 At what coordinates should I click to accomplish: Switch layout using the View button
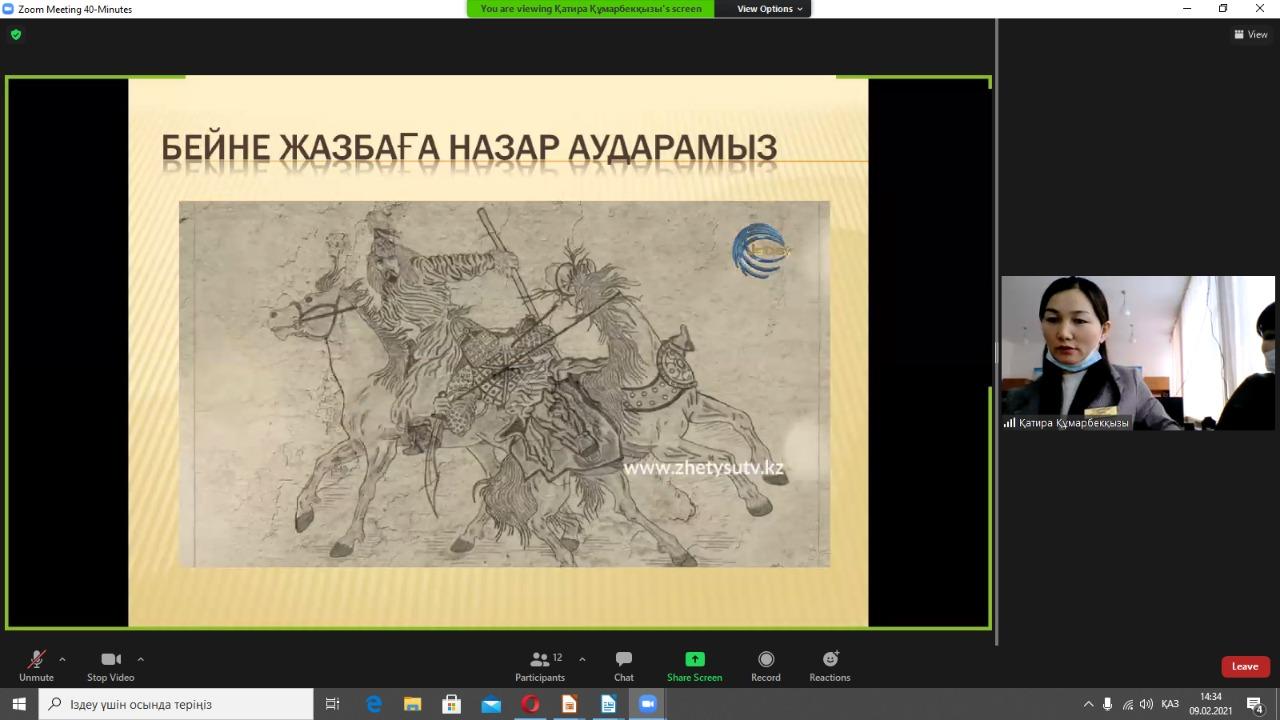[1251, 35]
